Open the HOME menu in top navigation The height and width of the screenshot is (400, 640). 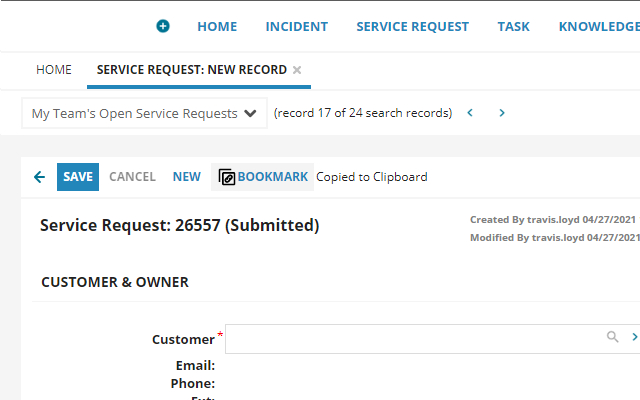tap(217, 27)
